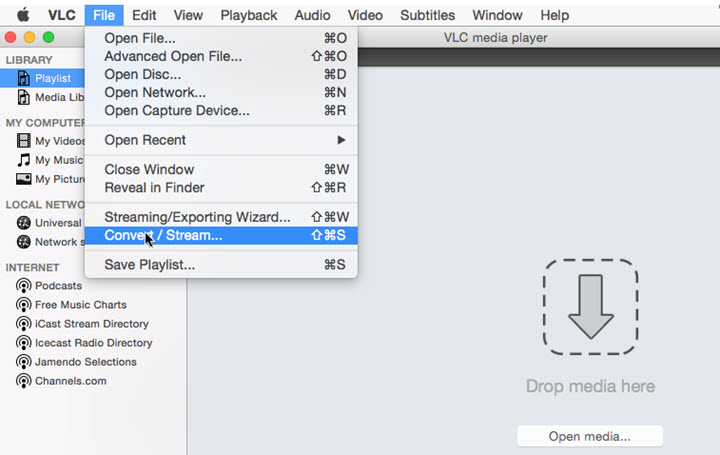Select the Jamendo Selections icon

tap(24, 362)
